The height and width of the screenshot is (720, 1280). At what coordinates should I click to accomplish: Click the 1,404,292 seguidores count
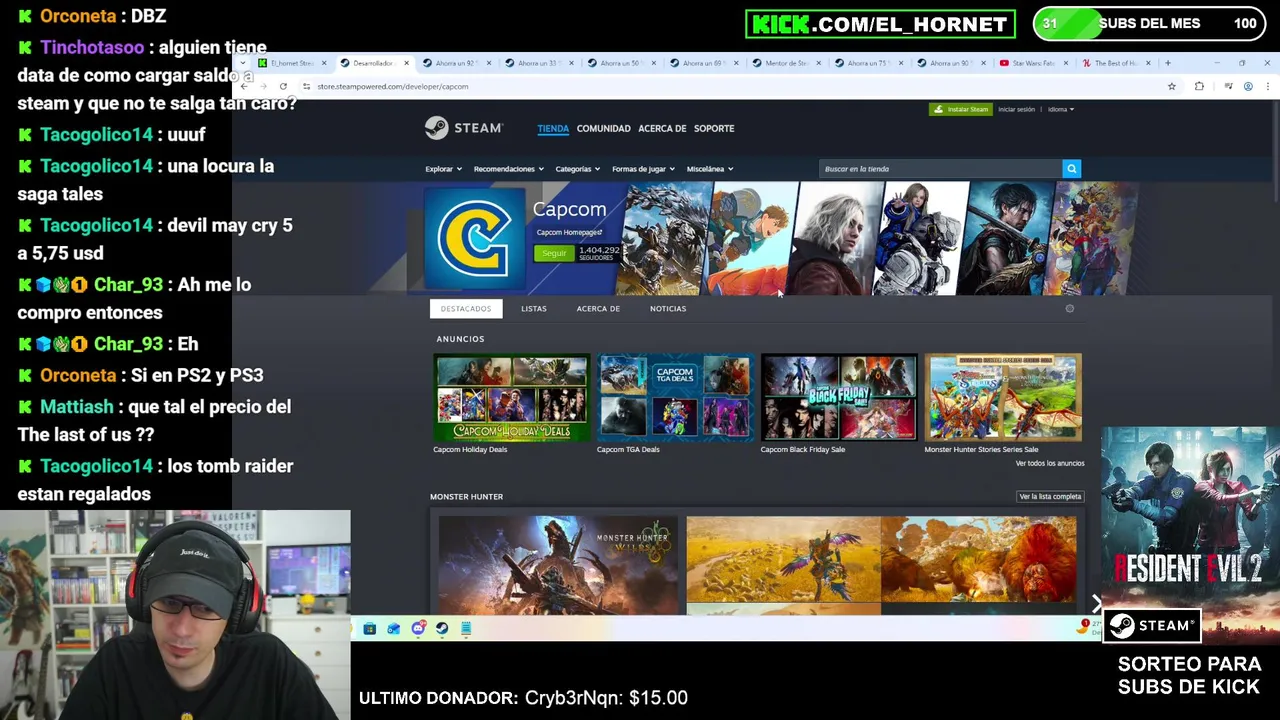598,253
